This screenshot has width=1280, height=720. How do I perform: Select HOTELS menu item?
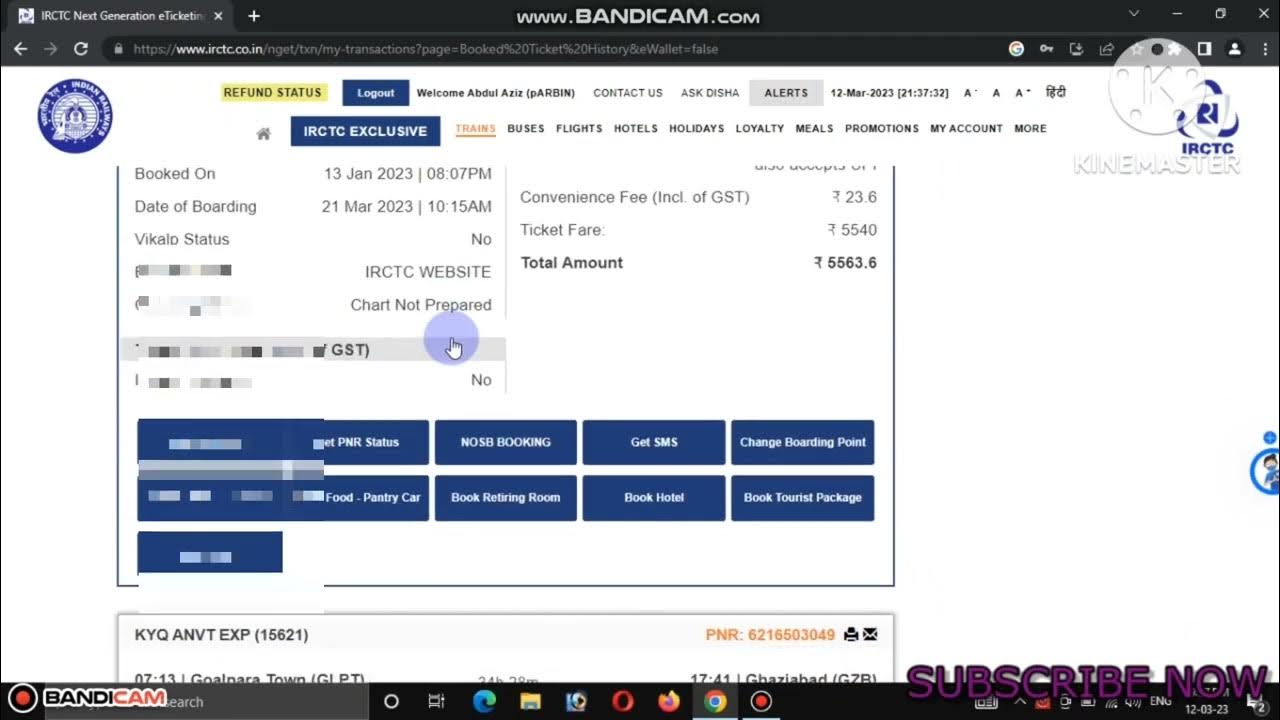click(x=636, y=128)
